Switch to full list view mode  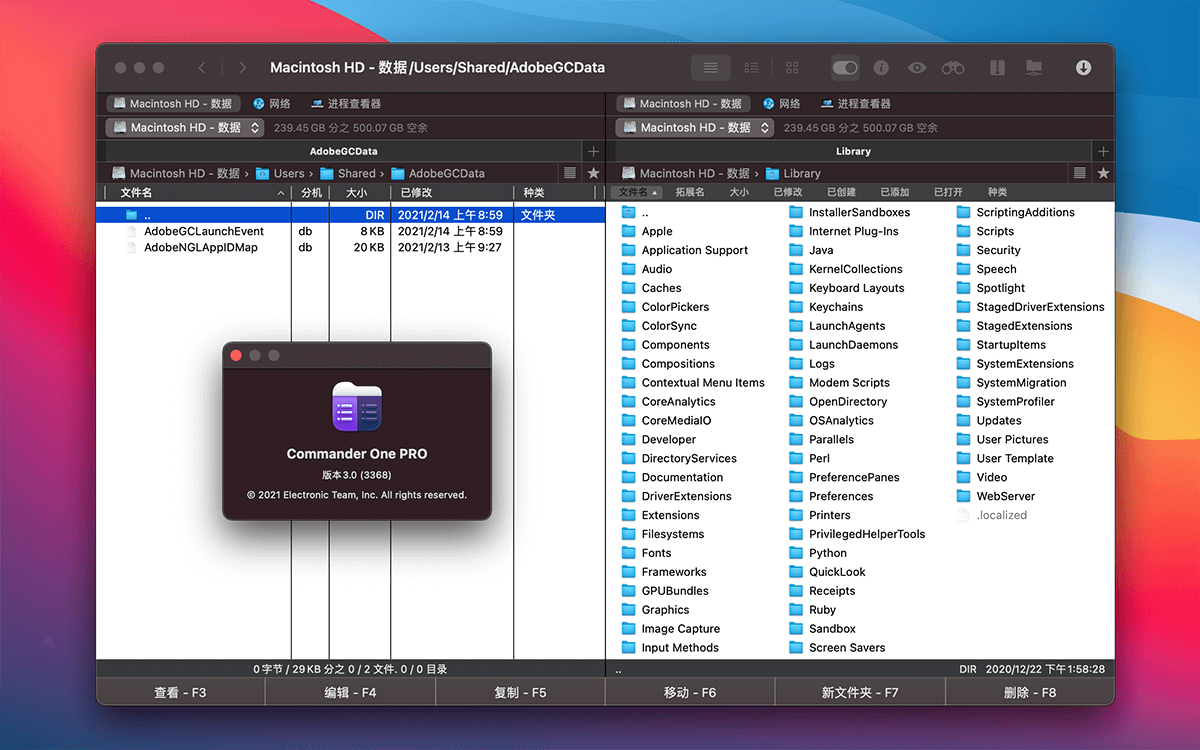pyautogui.click(x=710, y=68)
